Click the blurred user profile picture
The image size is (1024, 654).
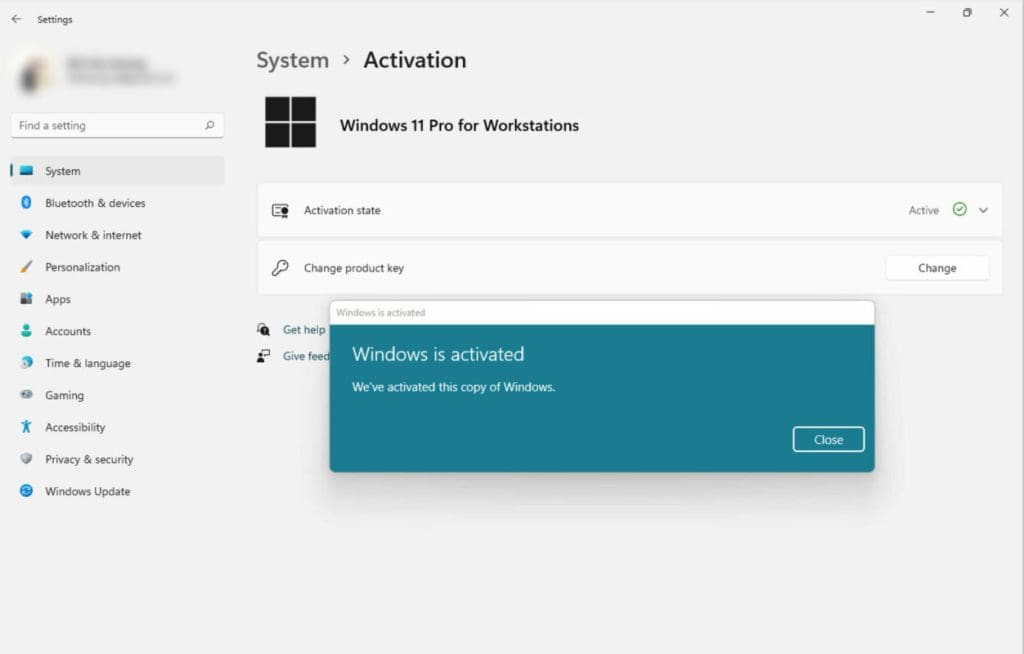pyautogui.click(x=34, y=73)
